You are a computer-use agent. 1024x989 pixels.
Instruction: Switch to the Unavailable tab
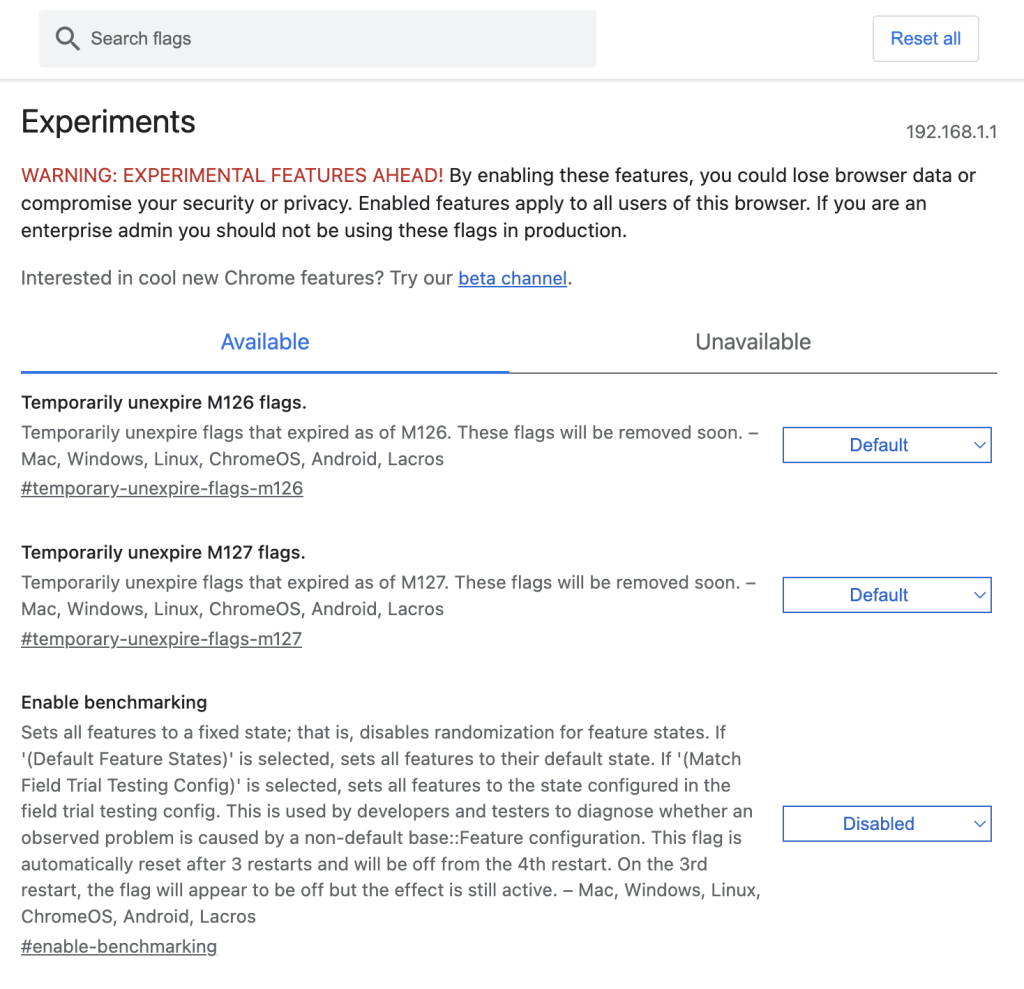click(753, 341)
